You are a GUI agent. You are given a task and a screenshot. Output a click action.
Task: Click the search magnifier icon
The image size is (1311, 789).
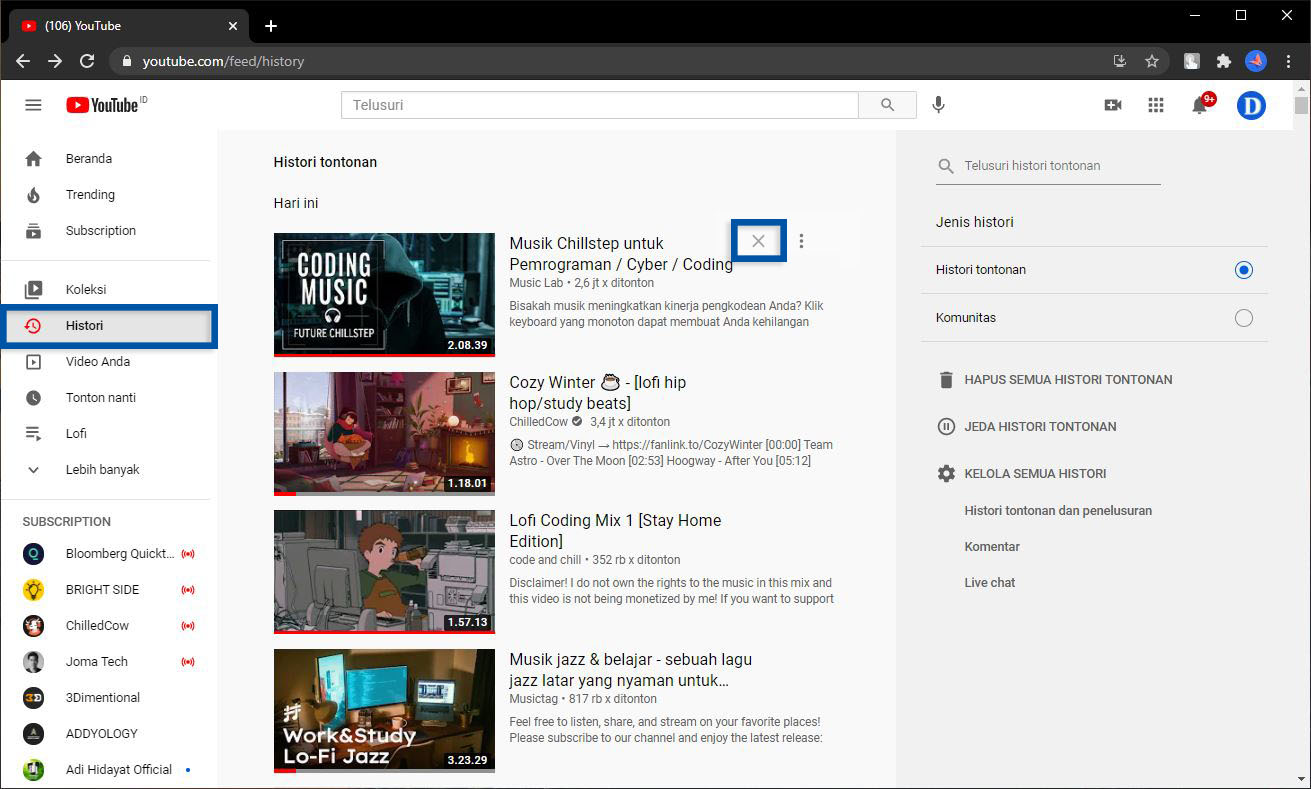tap(887, 104)
